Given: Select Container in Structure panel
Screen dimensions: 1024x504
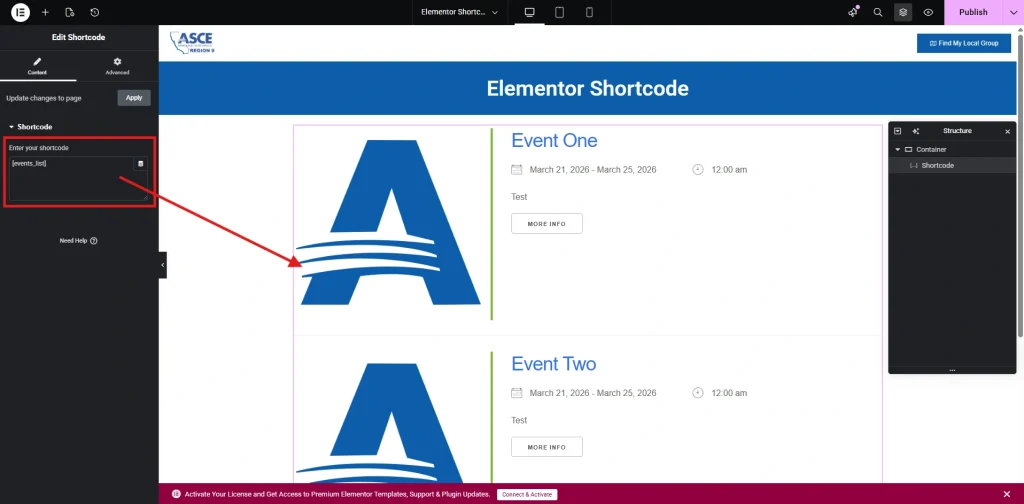Looking at the screenshot, I should (952, 150).
